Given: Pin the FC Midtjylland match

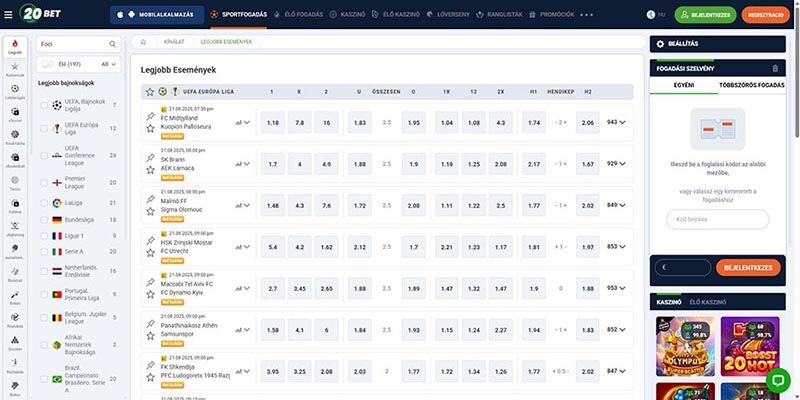Looking at the screenshot, I should click(x=150, y=116).
